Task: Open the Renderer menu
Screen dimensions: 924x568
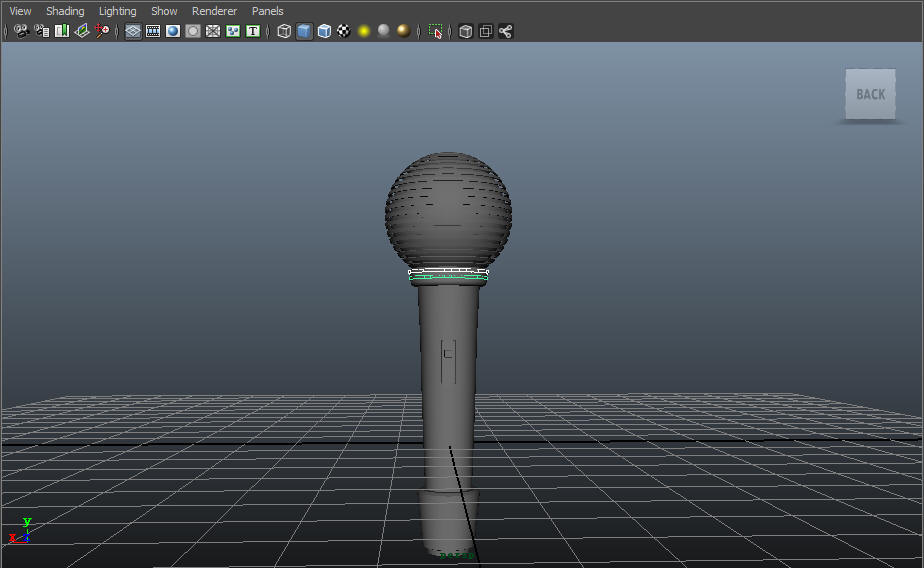Action: tap(214, 11)
